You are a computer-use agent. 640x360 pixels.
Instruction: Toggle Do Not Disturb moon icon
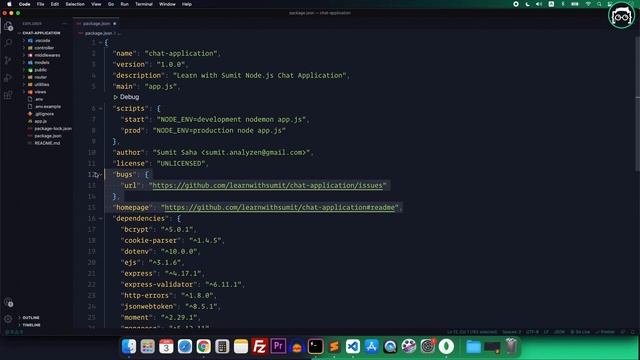528,4
